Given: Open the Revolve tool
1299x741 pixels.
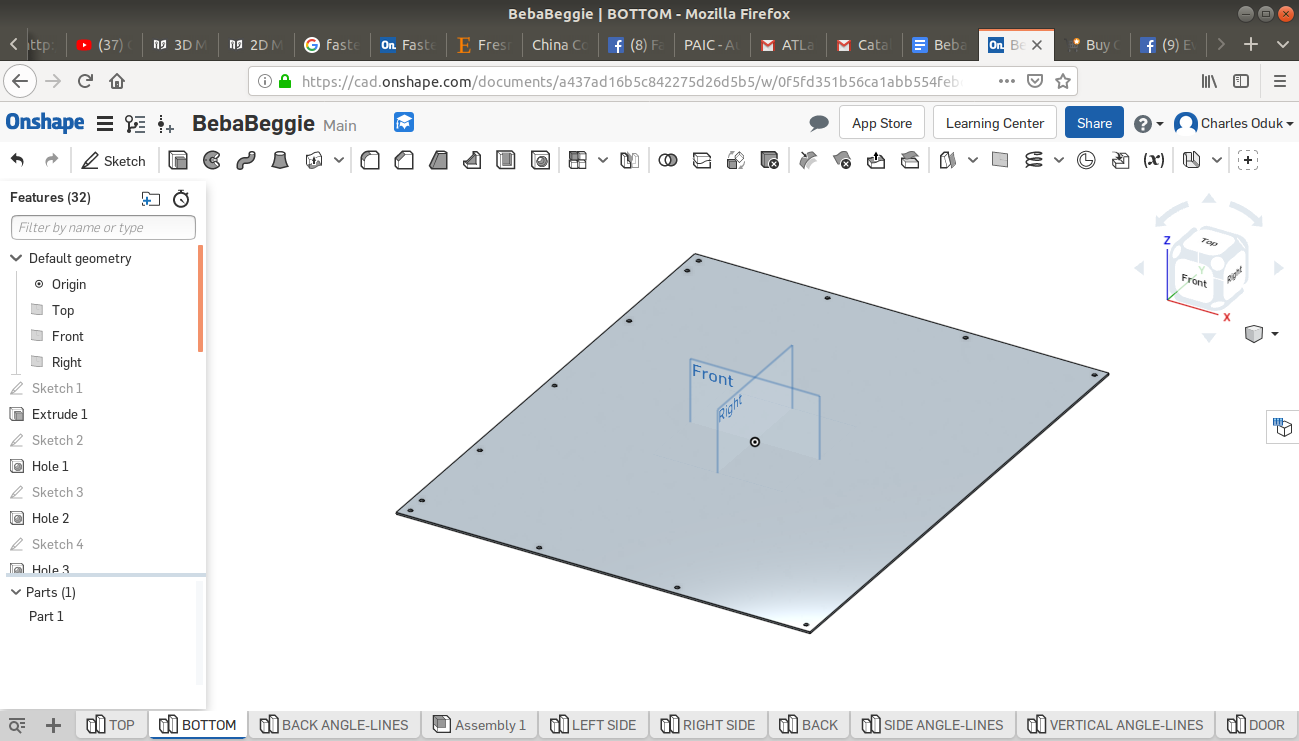Looking at the screenshot, I should [x=212, y=160].
